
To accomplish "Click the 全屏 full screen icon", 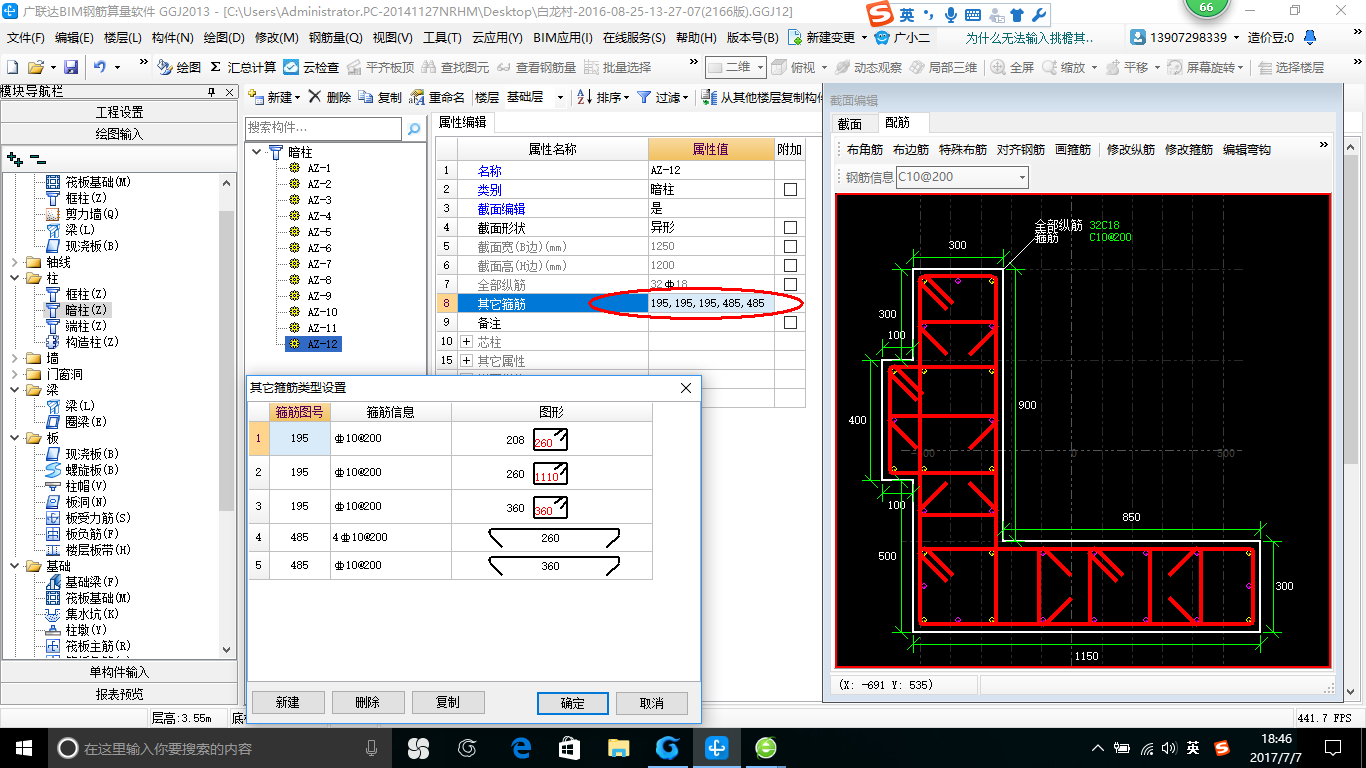I will click(998, 67).
